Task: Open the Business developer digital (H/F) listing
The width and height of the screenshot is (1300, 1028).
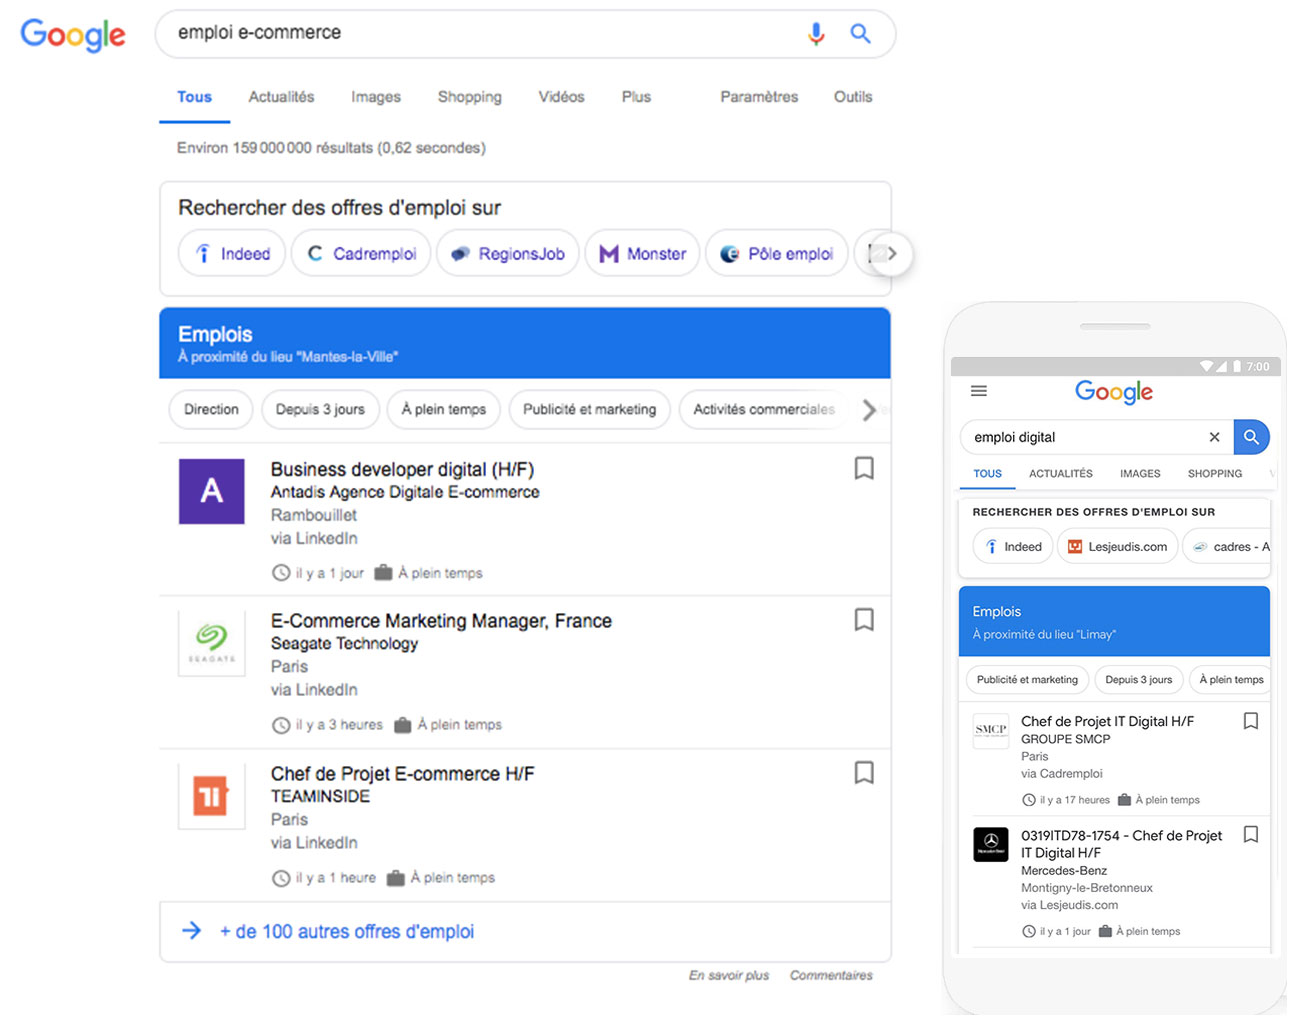Action: point(402,469)
